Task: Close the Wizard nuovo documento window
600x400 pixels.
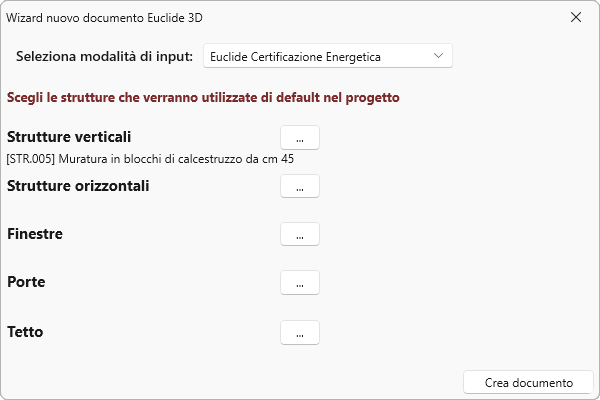Action: coord(576,17)
